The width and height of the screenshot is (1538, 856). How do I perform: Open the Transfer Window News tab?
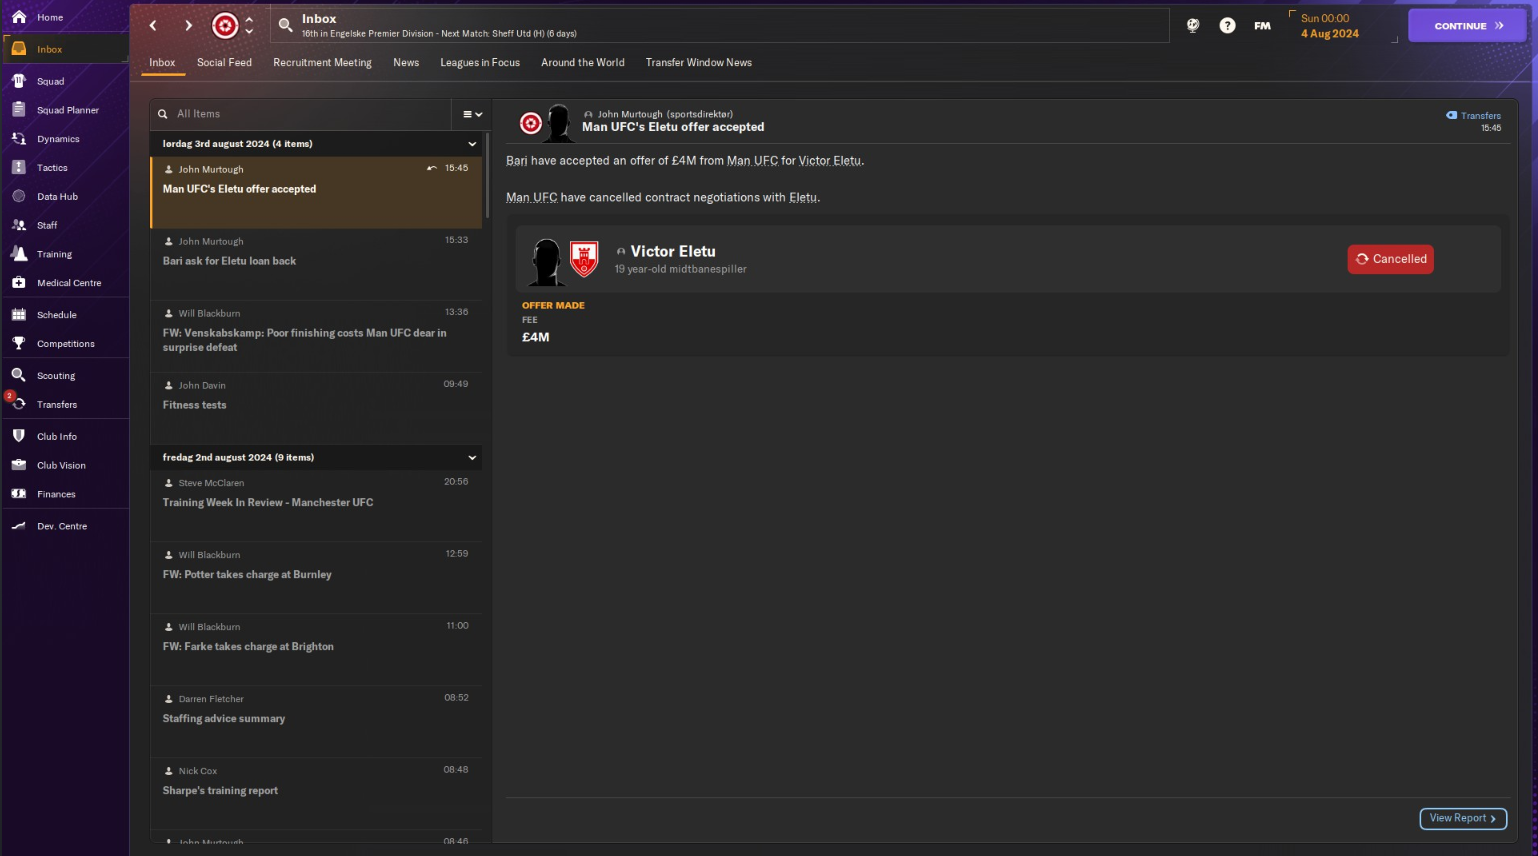click(699, 63)
